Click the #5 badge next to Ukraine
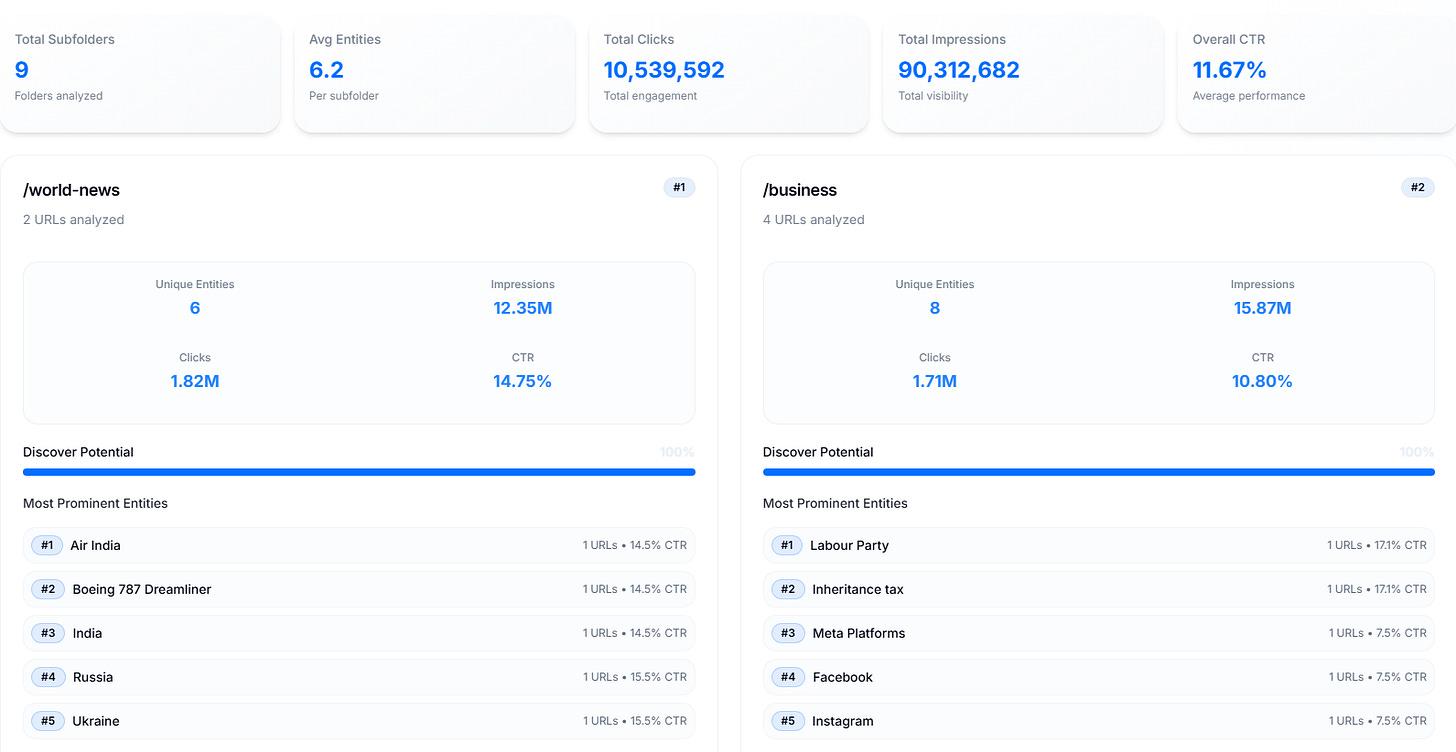The width and height of the screenshot is (1456, 752). (47, 720)
